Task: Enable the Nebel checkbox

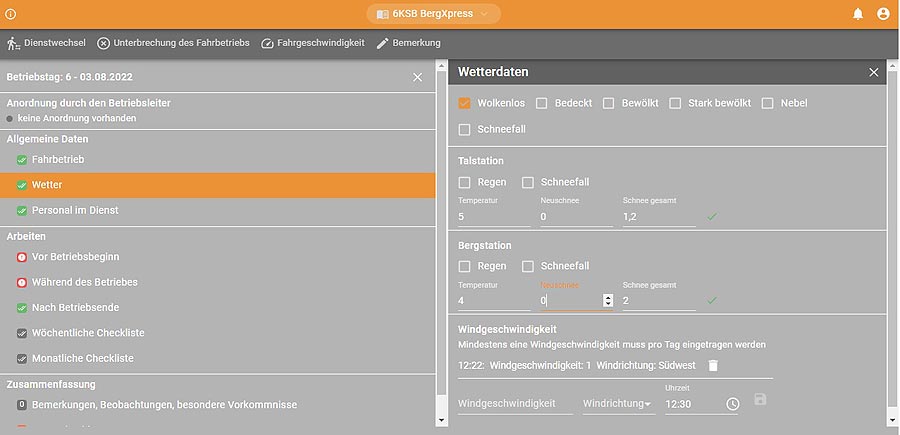Action: pos(768,103)
